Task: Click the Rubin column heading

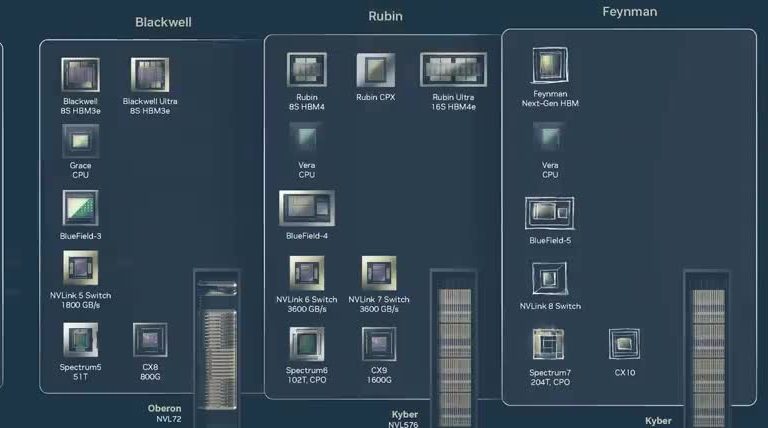Action: point(386,16)
